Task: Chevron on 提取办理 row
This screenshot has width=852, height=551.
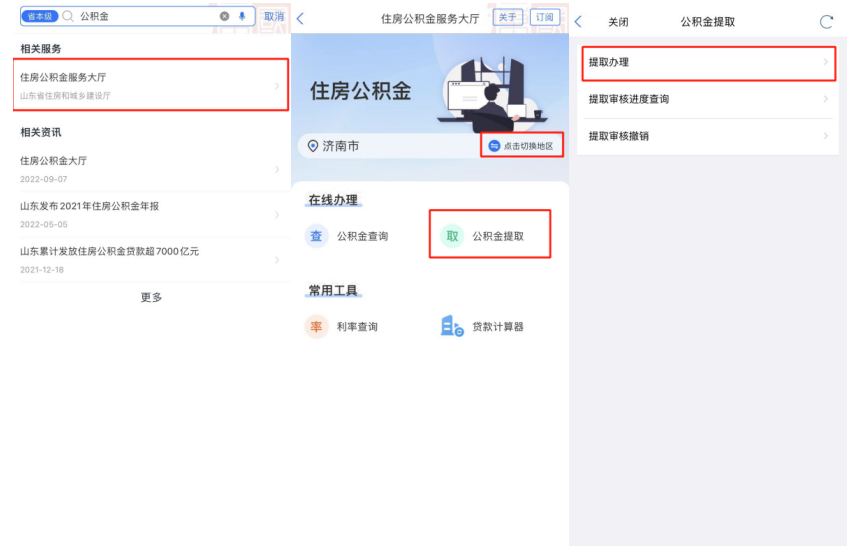Action: tap(825, 62)
